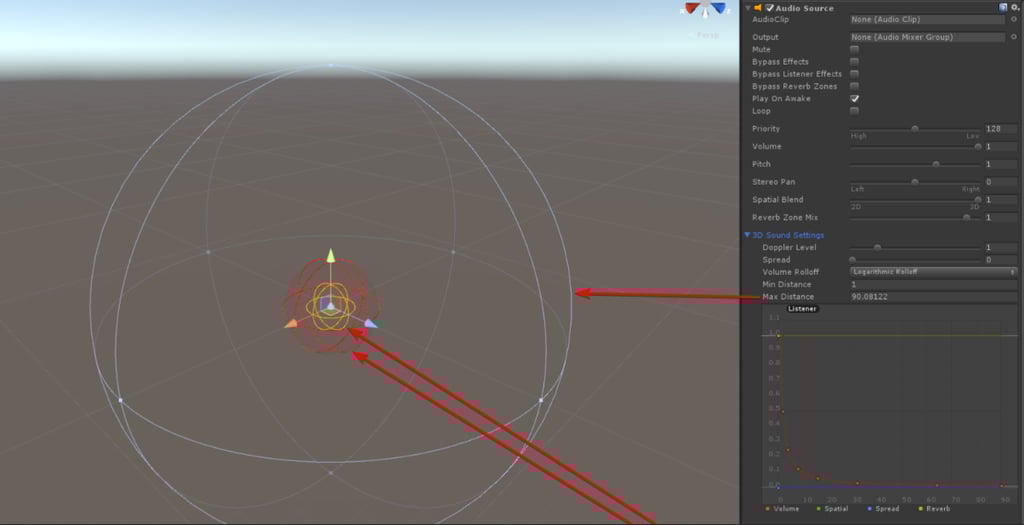Enable Bypass Reverb Zones checkbox
Viewport: 1024px width, 525px height.
(854, 86)
